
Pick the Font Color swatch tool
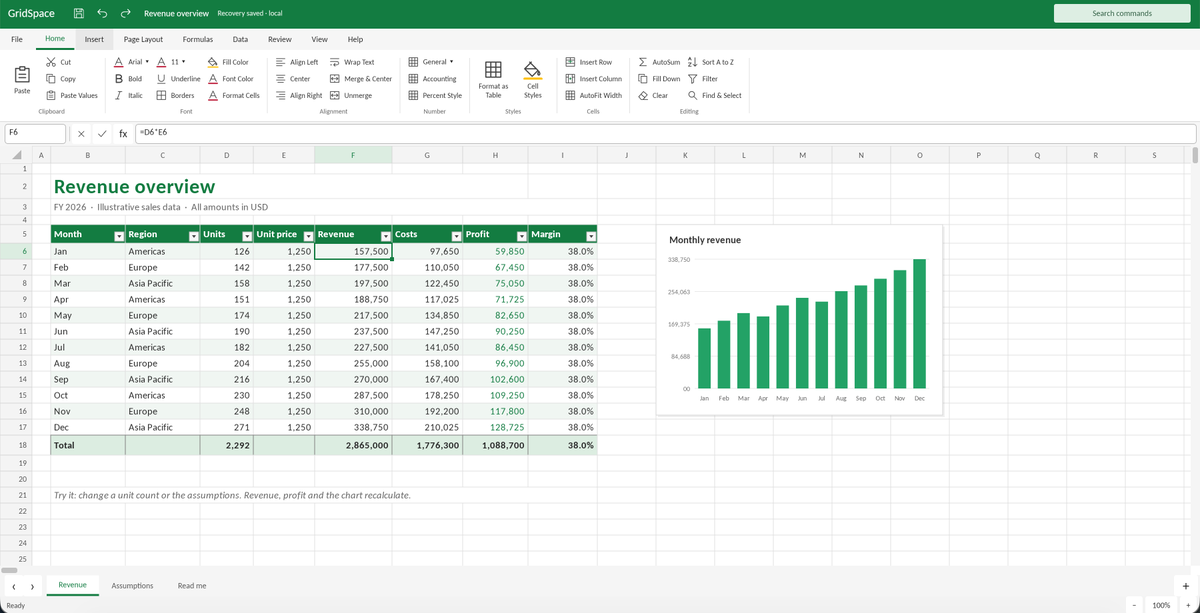point(230,79)
